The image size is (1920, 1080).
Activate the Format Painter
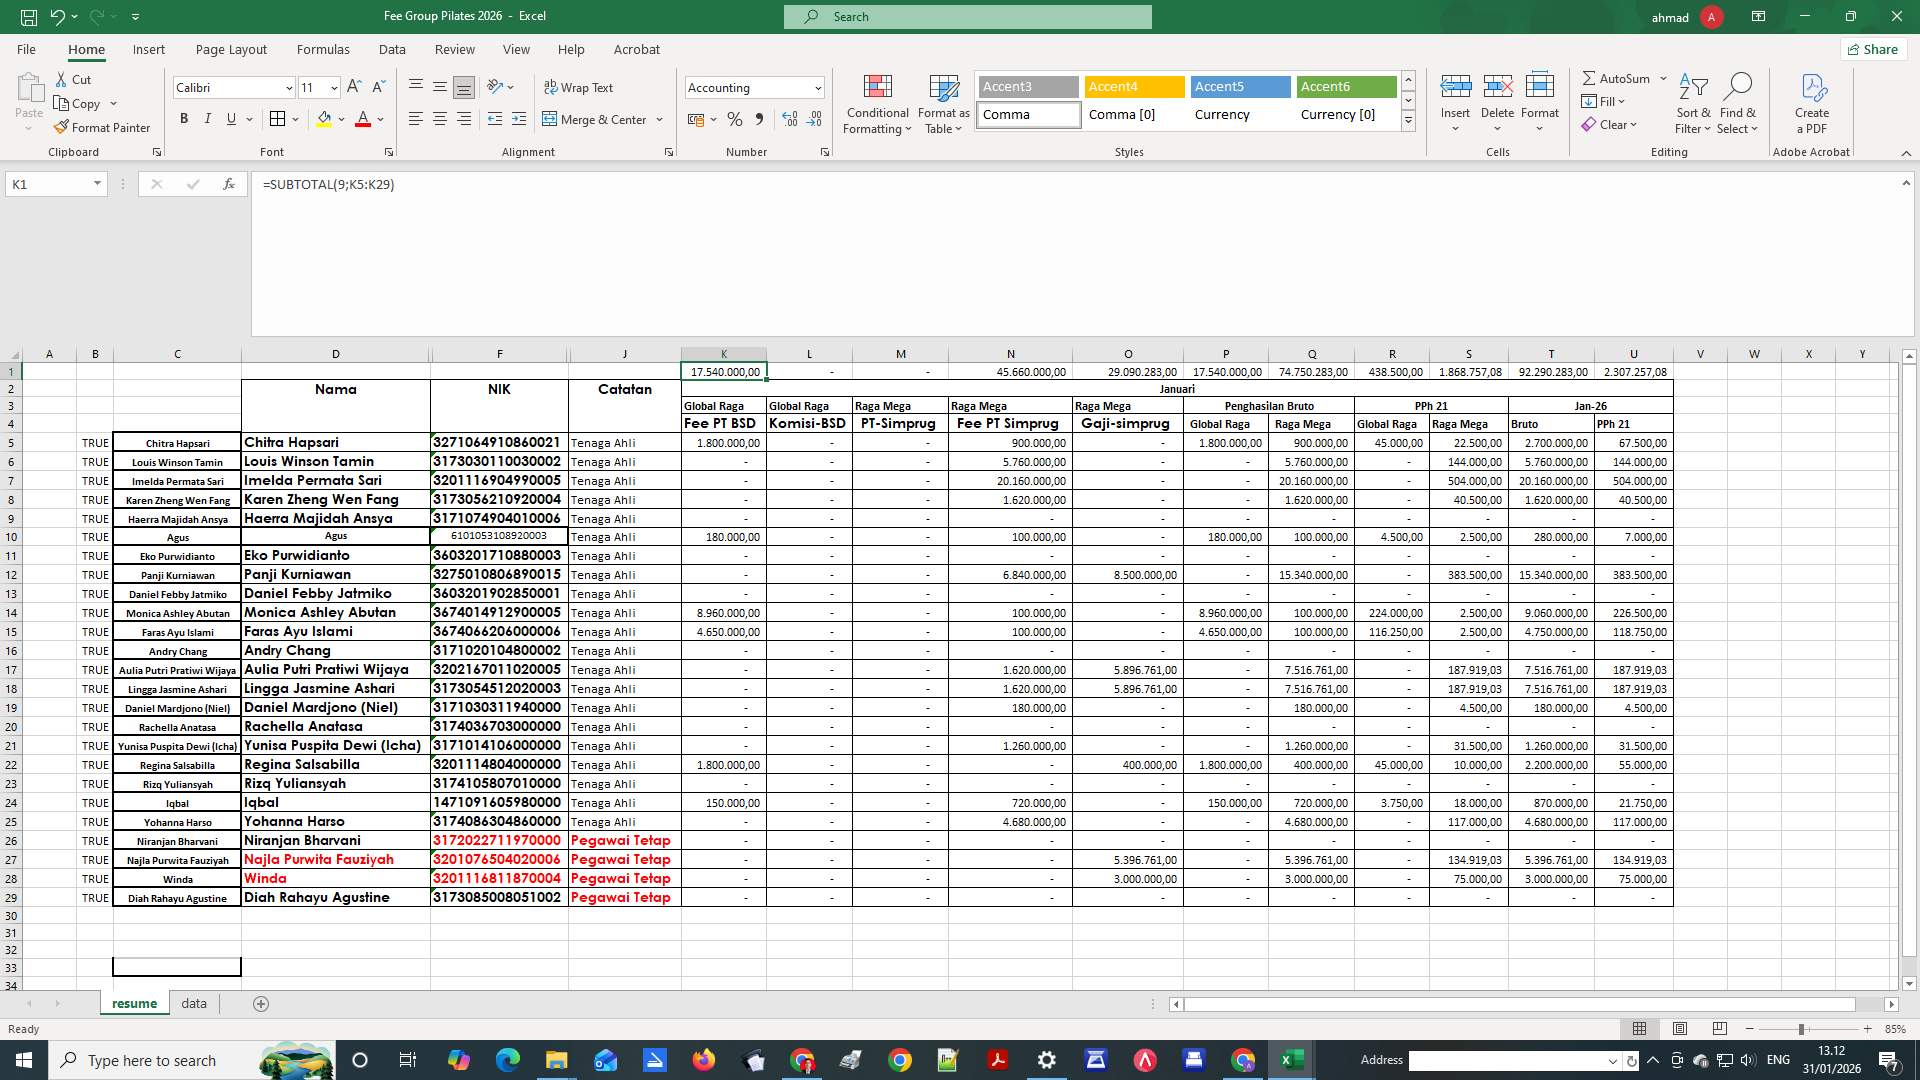(x=103, y=127)
